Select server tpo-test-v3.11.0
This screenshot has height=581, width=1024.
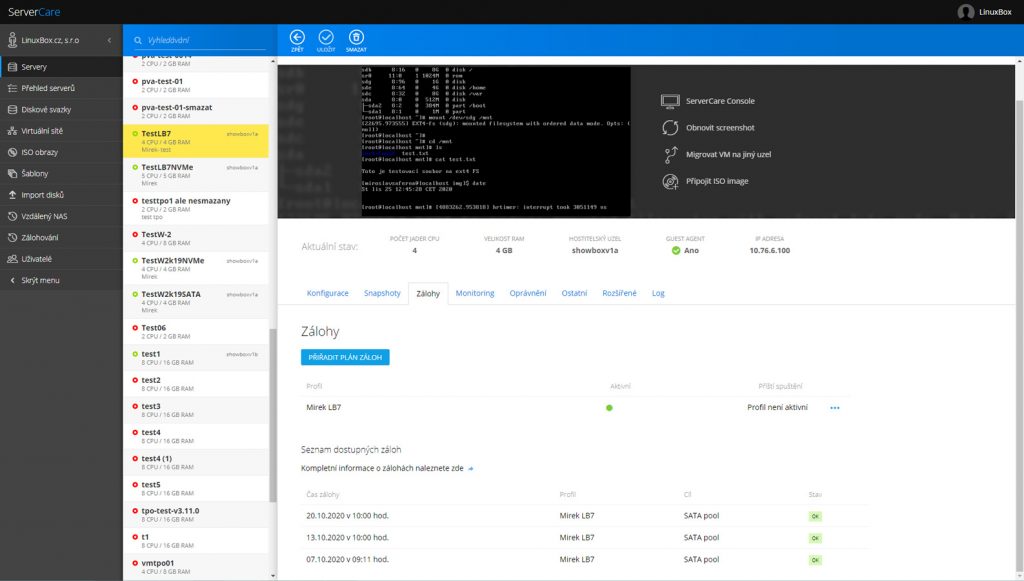tap(196, 514)
